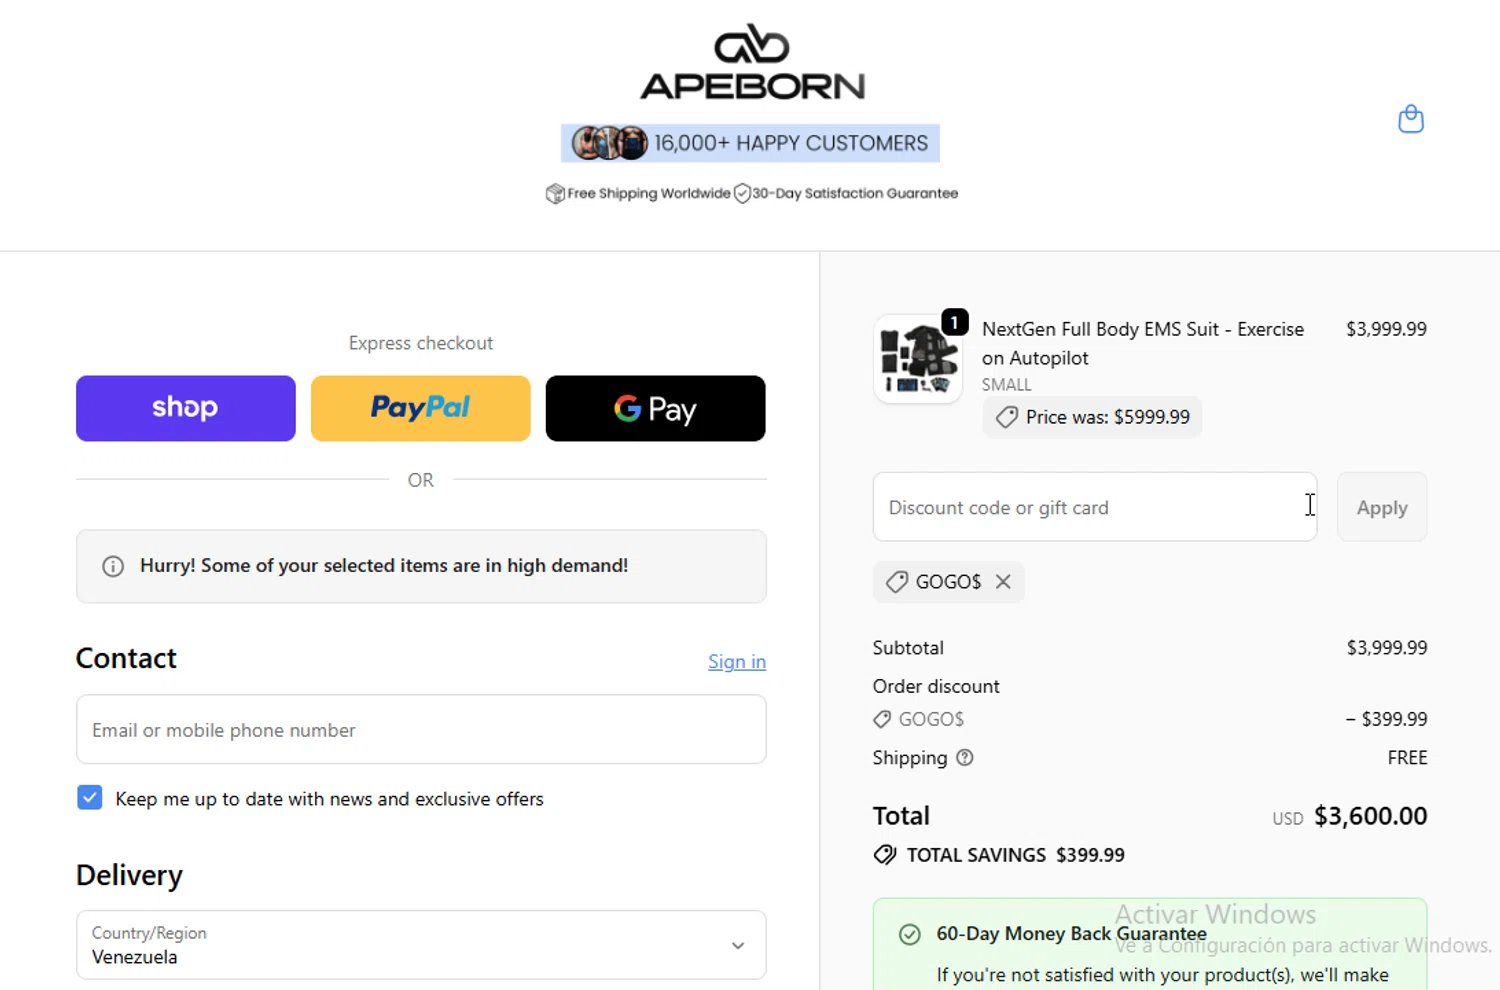Click the Express checkout label
This screenshot has width=1500, height=990.
tap(421, 343)
